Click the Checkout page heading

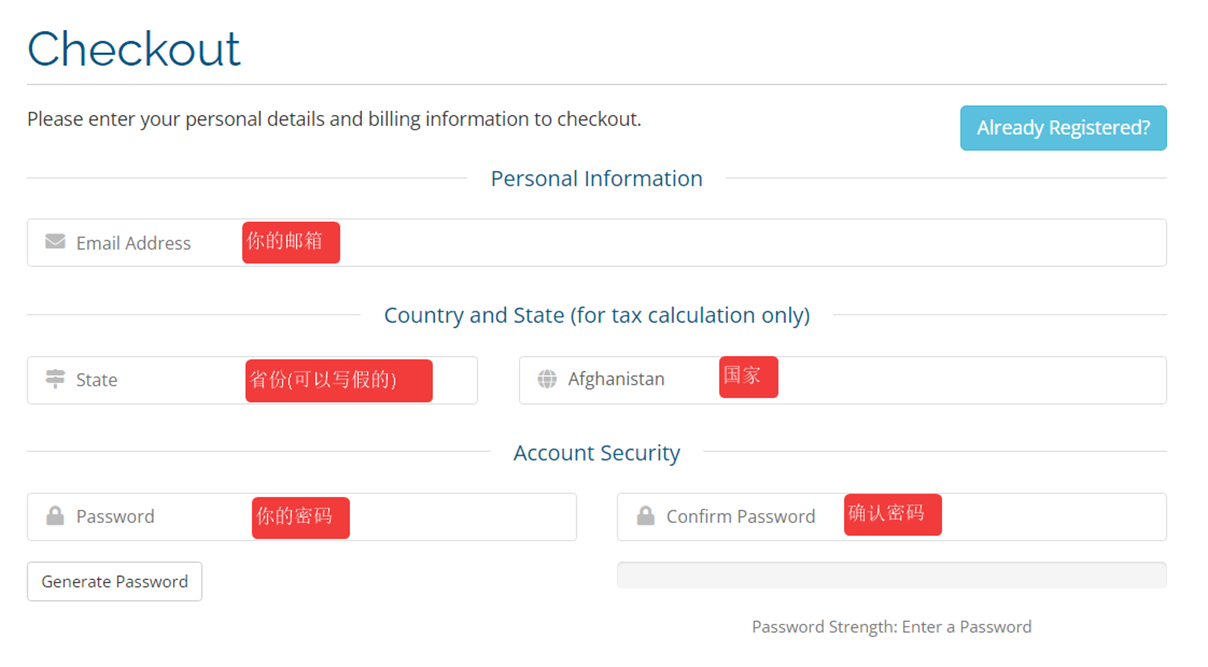134,49
